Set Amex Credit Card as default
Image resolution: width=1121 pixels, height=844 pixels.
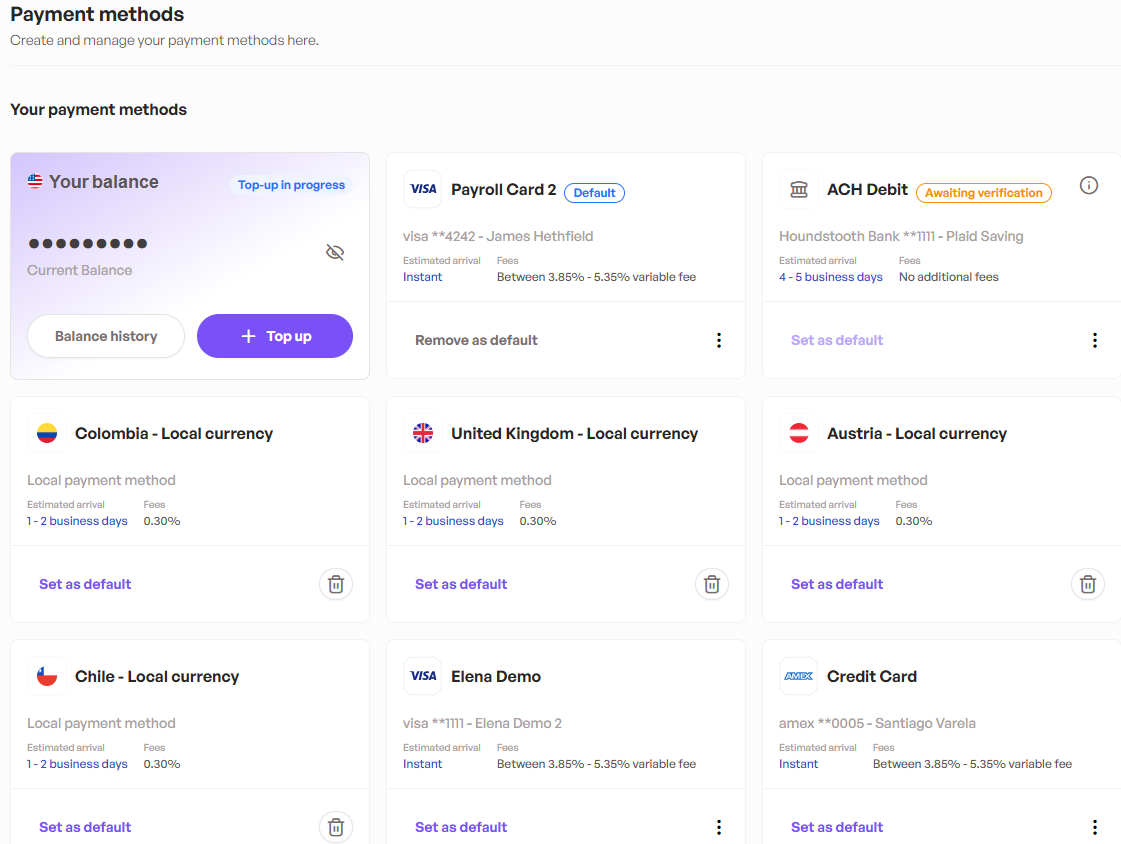[836, 827]
